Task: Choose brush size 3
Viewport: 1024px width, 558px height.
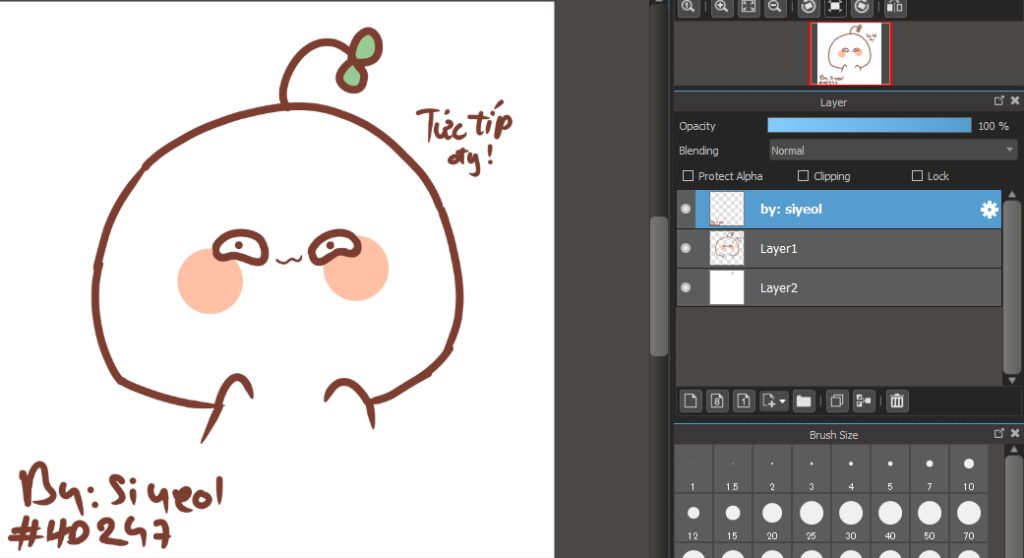Action: tap(811, 469)
